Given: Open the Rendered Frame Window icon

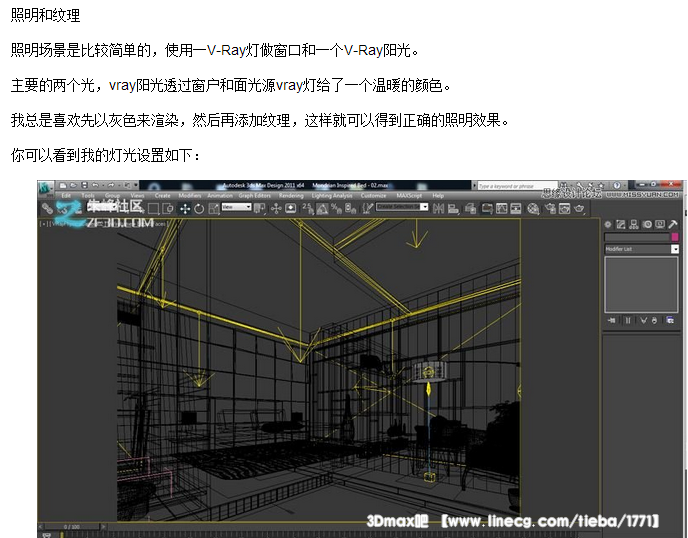Looking at the screenshot, I should pos(564,209).
